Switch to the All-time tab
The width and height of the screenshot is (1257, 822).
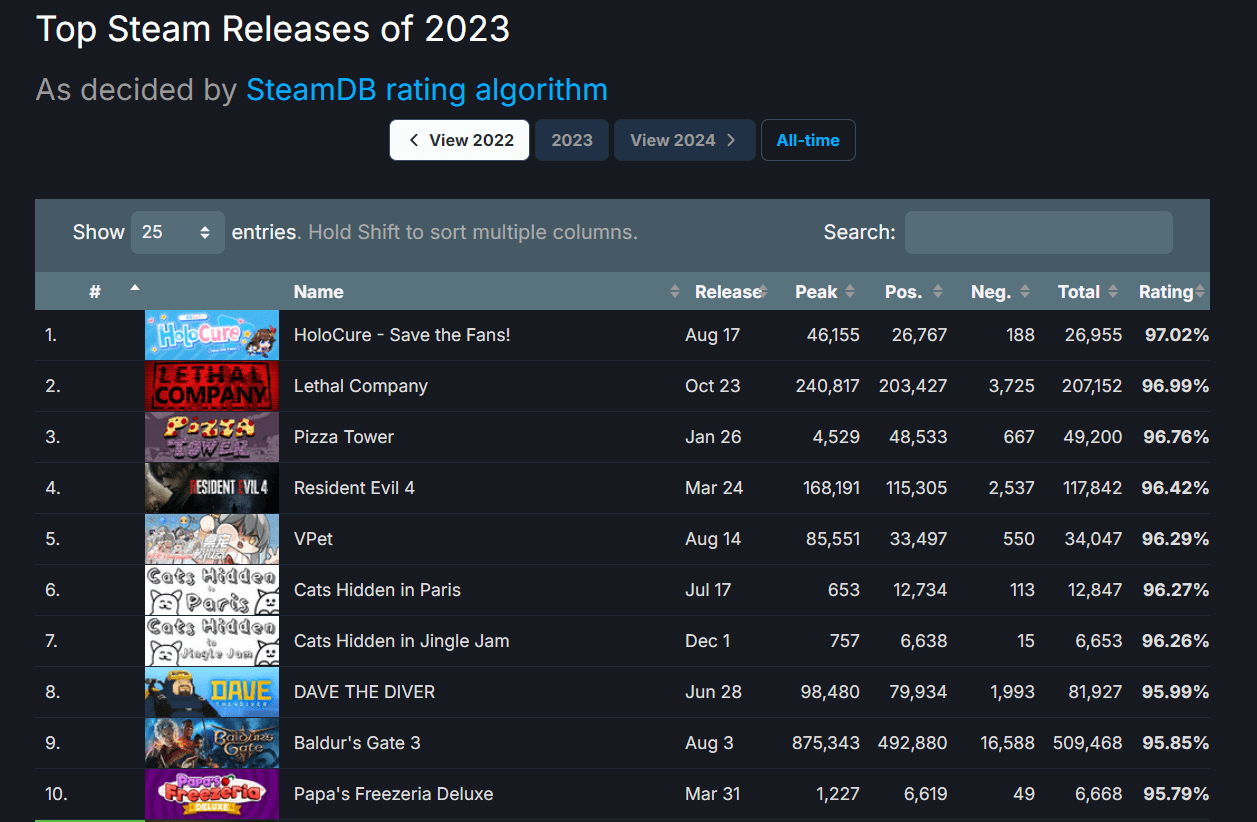pyautogui.click(x=808, y=140)
